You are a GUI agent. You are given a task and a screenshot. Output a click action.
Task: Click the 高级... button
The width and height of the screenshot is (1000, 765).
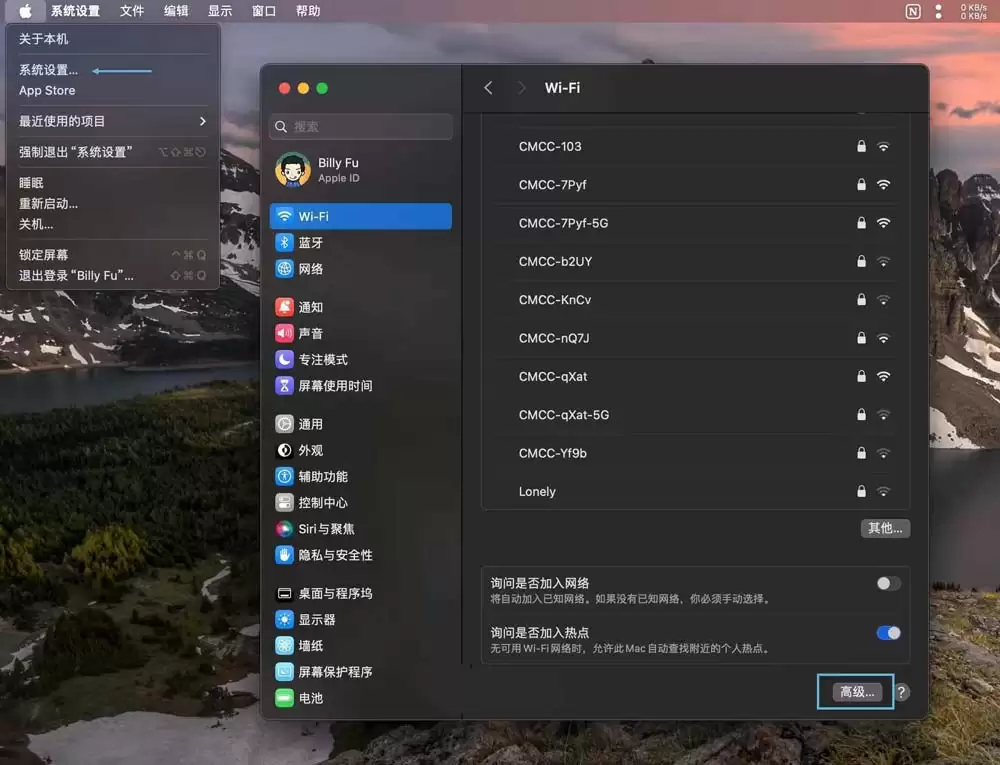pyautogui.click(x=855, y=692)
